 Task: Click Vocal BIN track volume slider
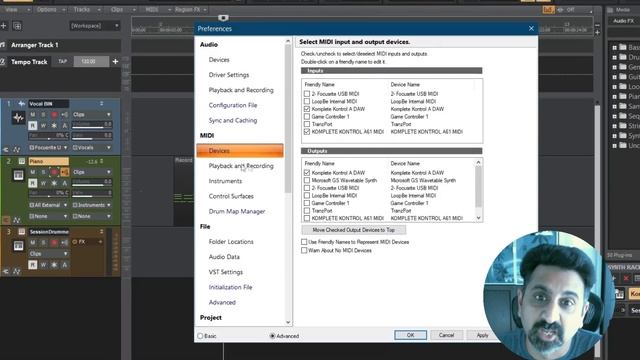click(x=91, y=124)
